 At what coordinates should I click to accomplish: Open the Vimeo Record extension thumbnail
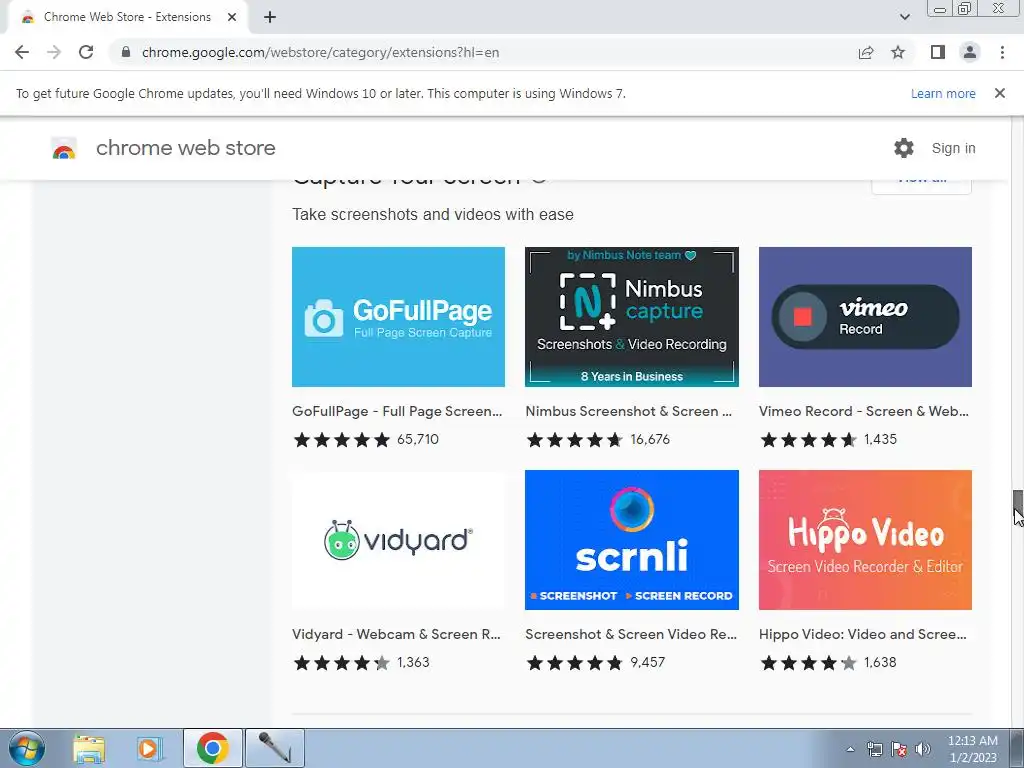coord(865,317)
